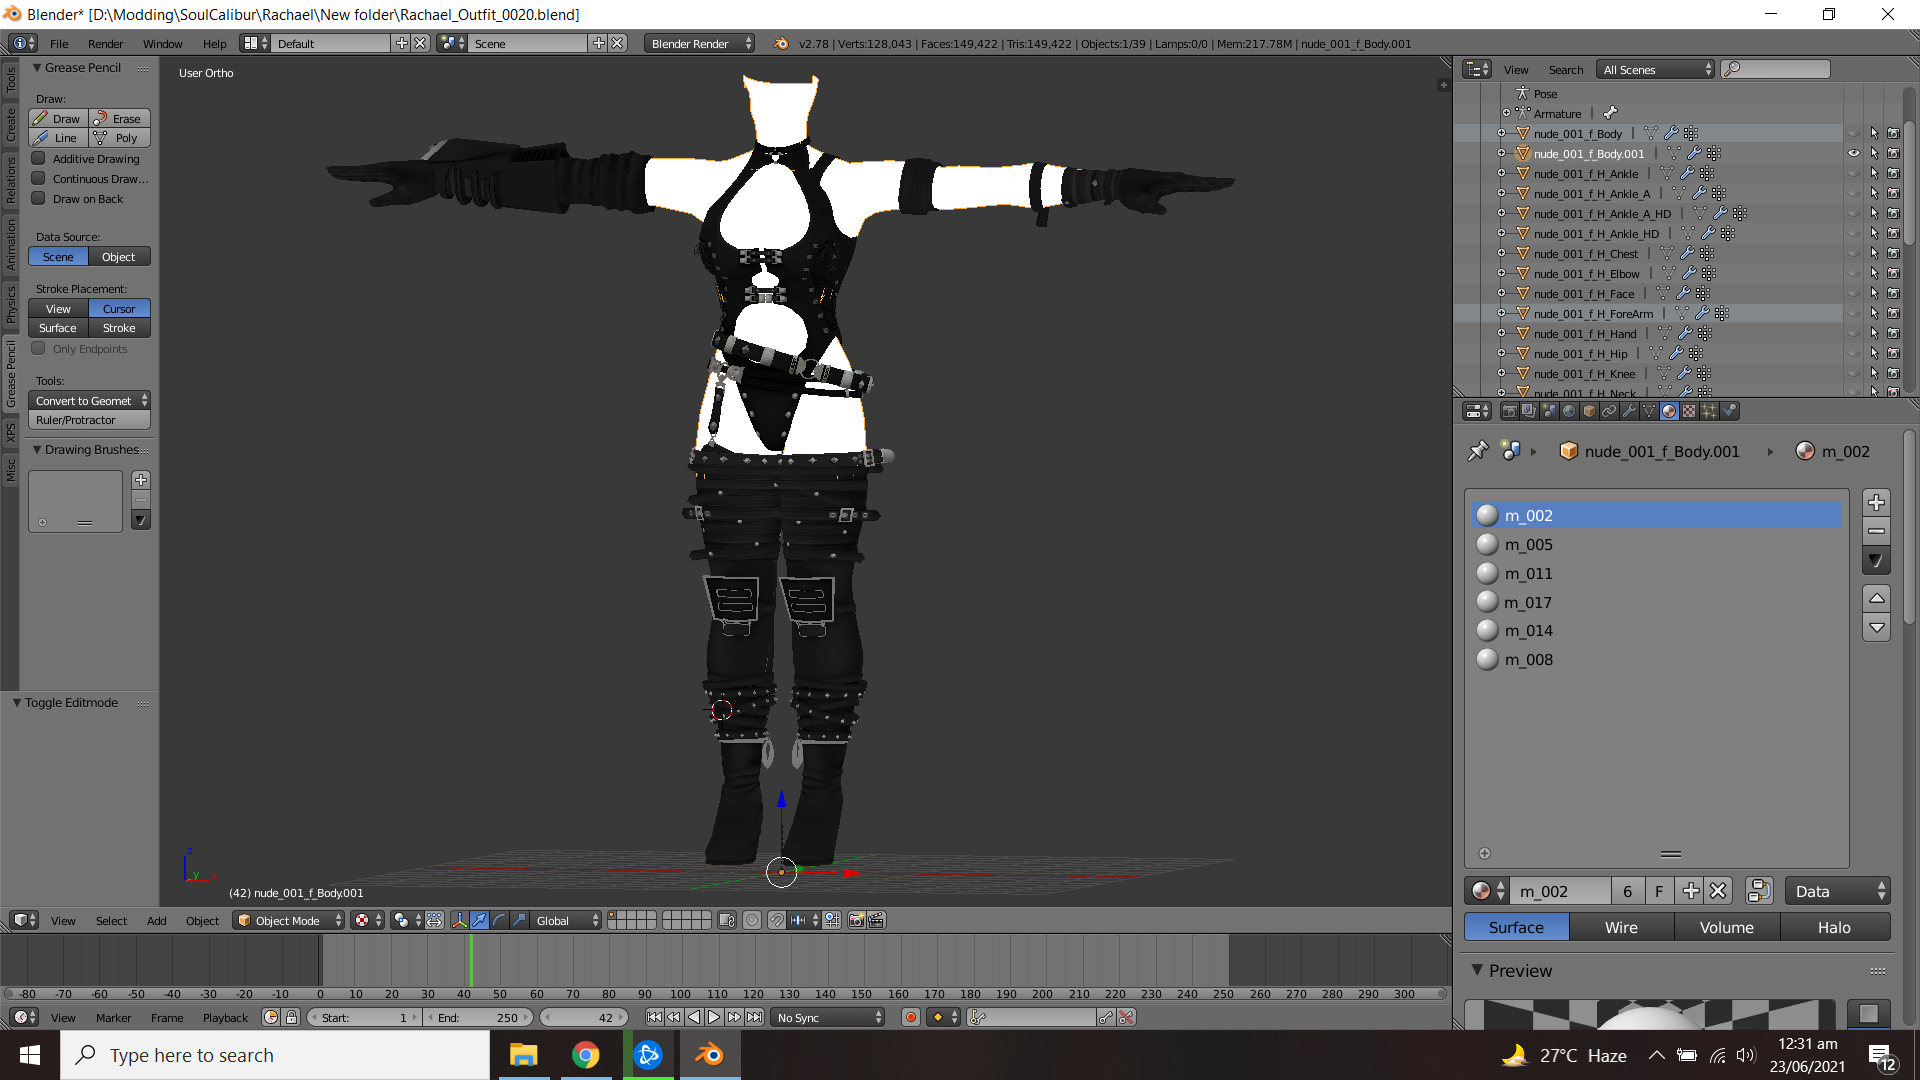The width and height of the screenshot is (1920, 1080).
Task: Select the Erase grease pencil tool
Action: (x=120, y=118)
